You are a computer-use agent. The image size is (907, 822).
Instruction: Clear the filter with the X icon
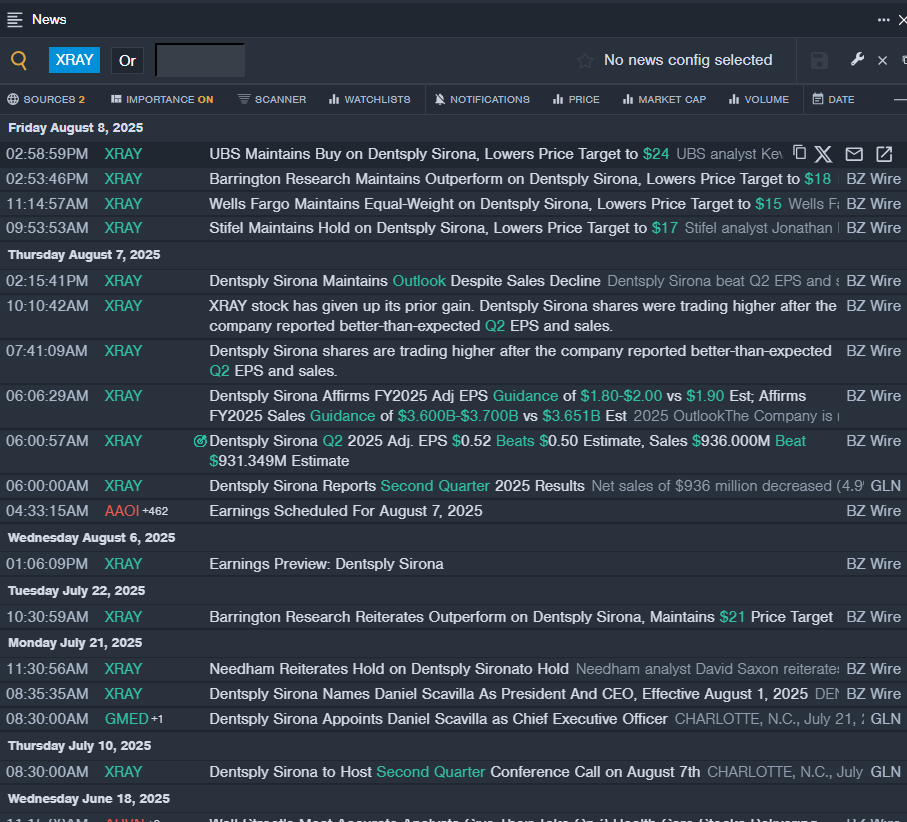(883, 60)
